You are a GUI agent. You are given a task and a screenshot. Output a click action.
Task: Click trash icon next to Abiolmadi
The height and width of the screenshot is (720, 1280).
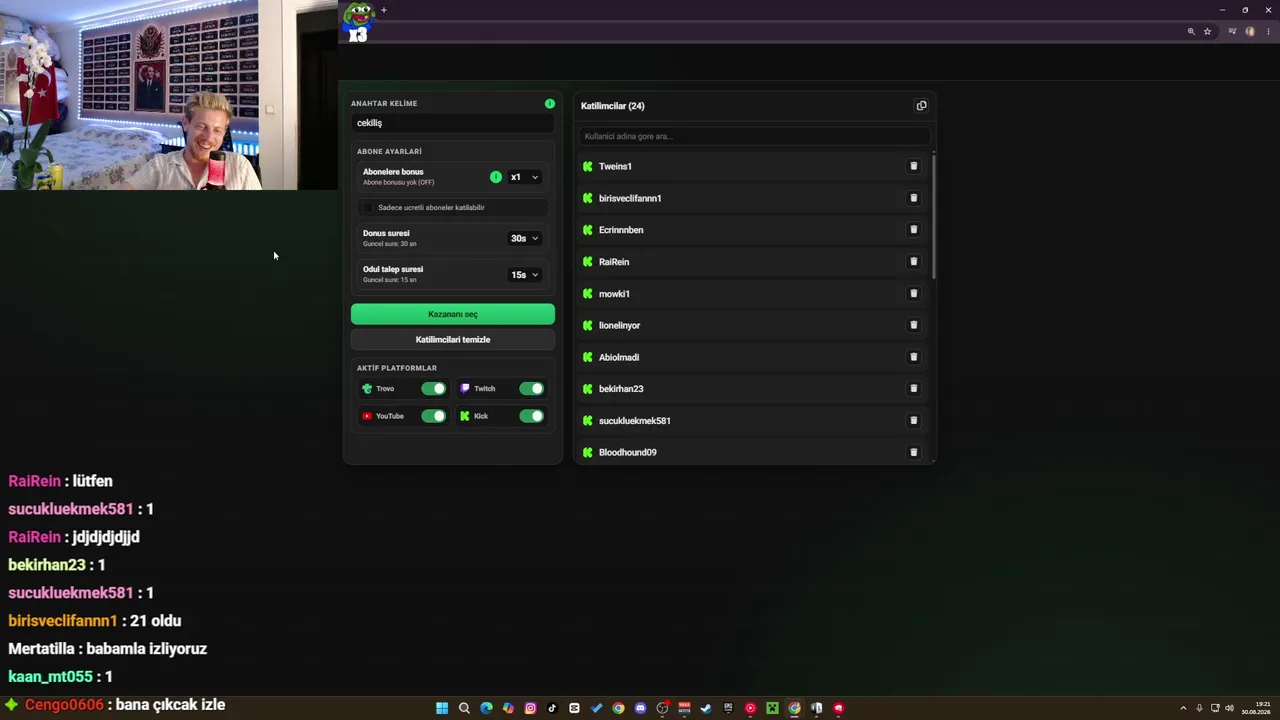click(x=913, y=357)
